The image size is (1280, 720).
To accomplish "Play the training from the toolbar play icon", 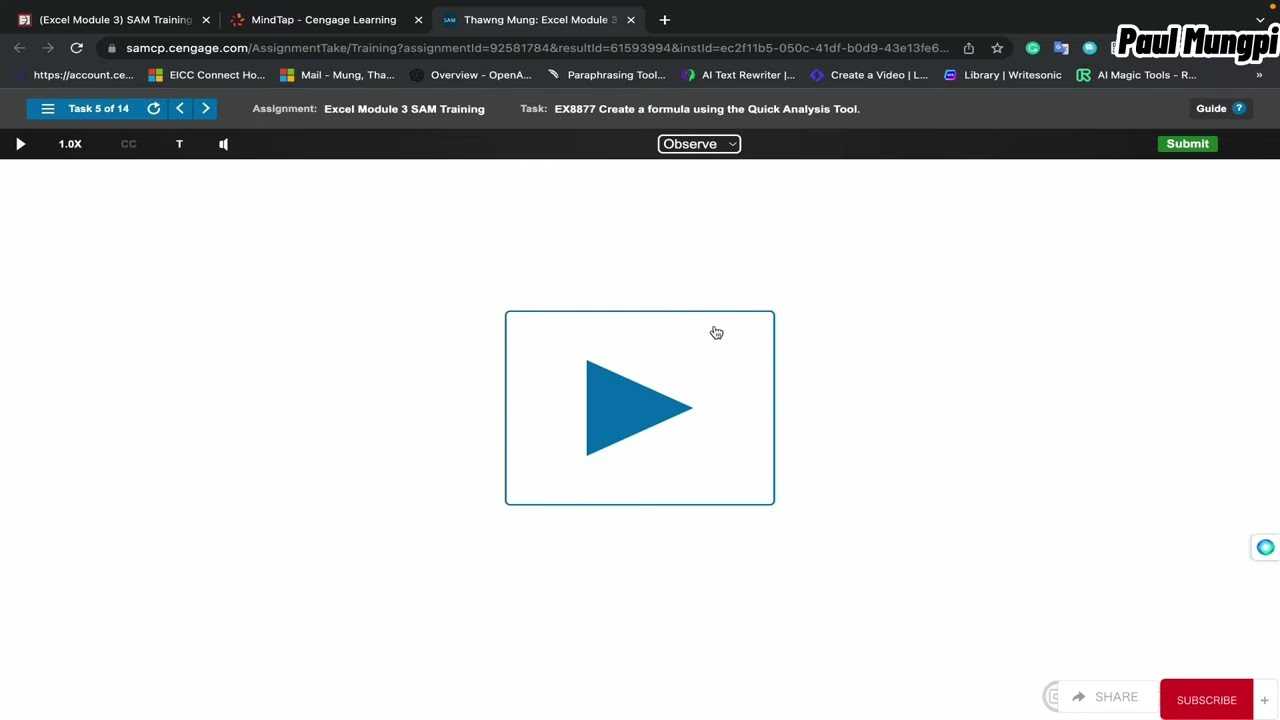I will tap(20, 144).
